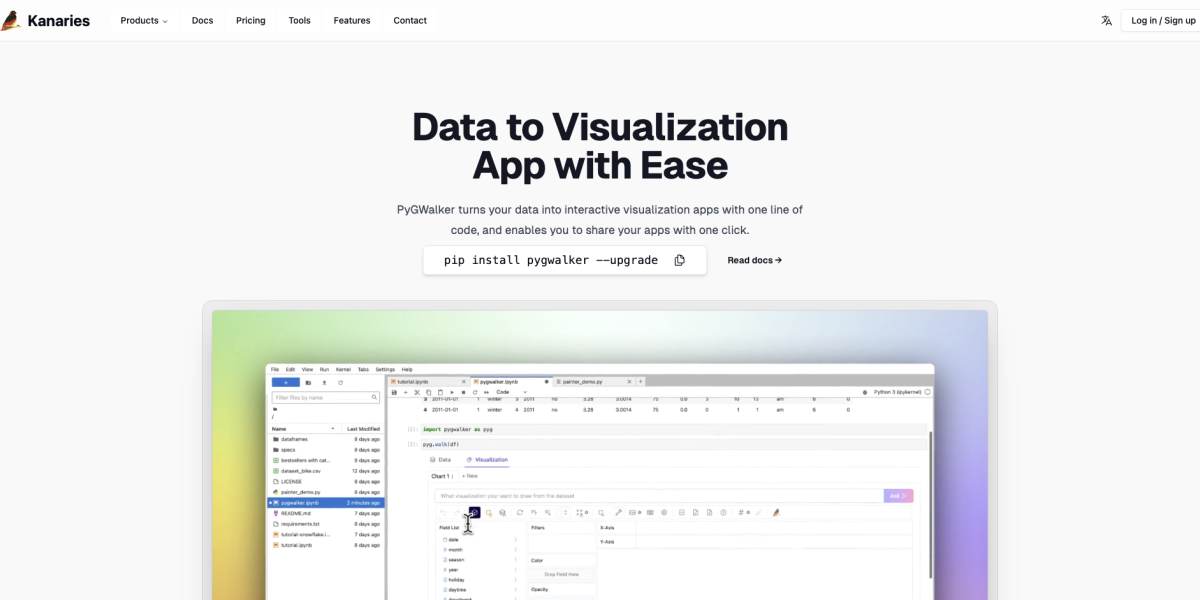This screenshot has width=1200, height=600.
Task: Follow the Read docs link
Action: 754,260
